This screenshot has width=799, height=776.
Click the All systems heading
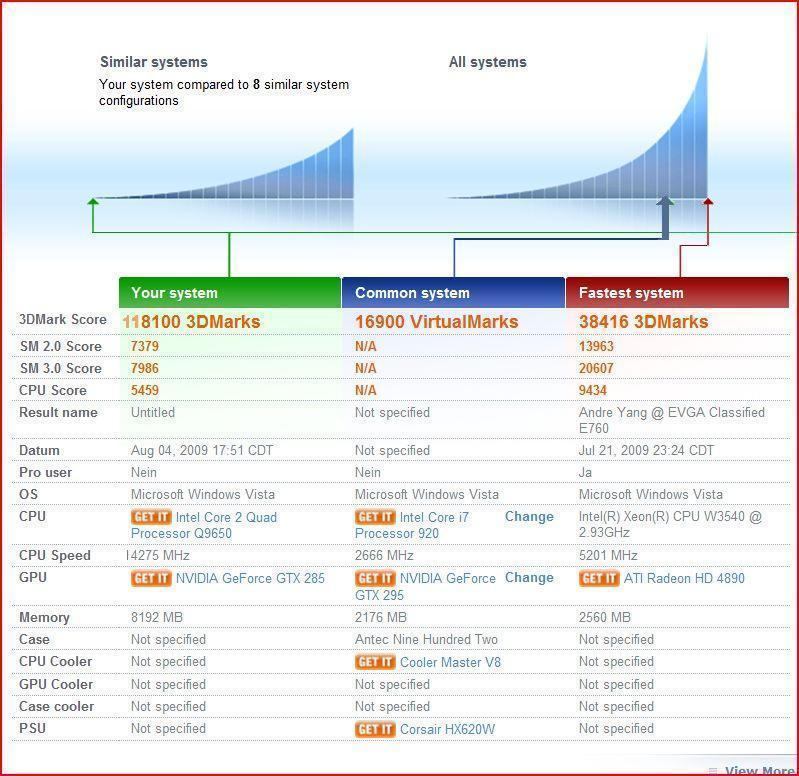pos(488,62)
